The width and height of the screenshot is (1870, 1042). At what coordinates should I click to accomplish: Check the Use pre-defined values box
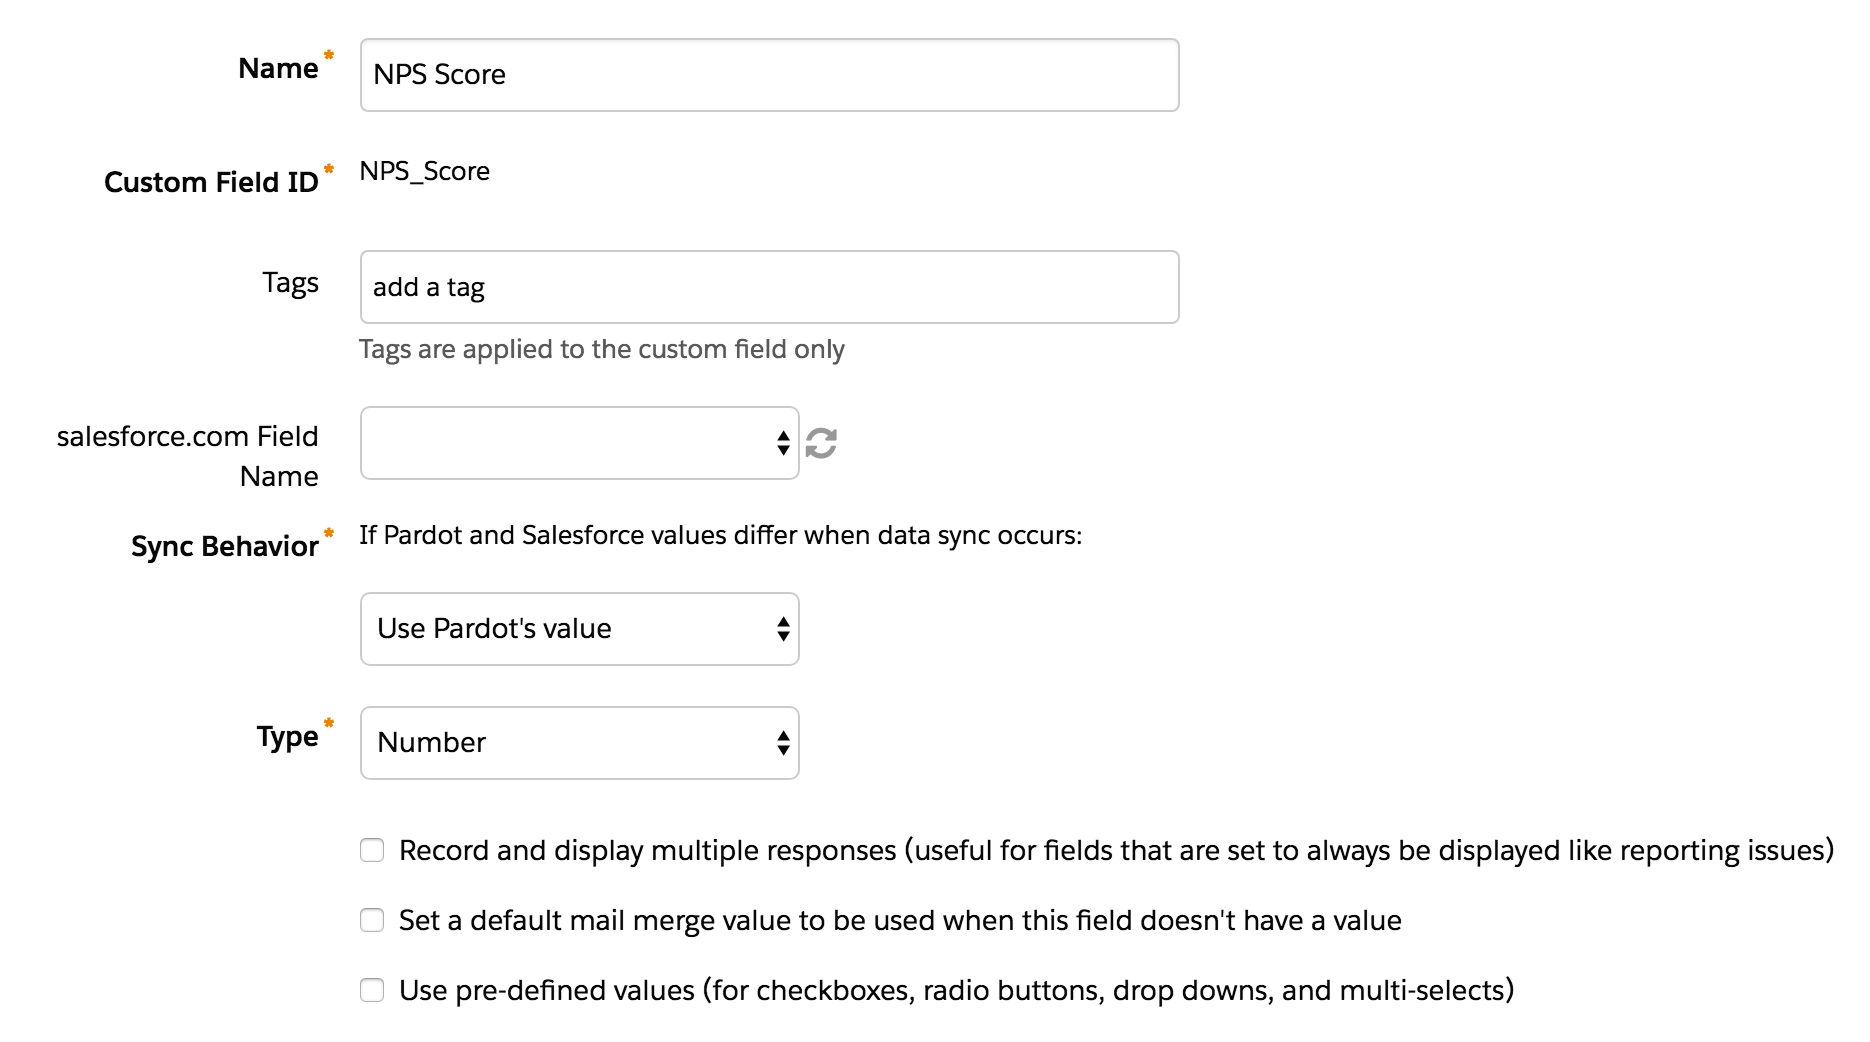(x=372, y=990)
